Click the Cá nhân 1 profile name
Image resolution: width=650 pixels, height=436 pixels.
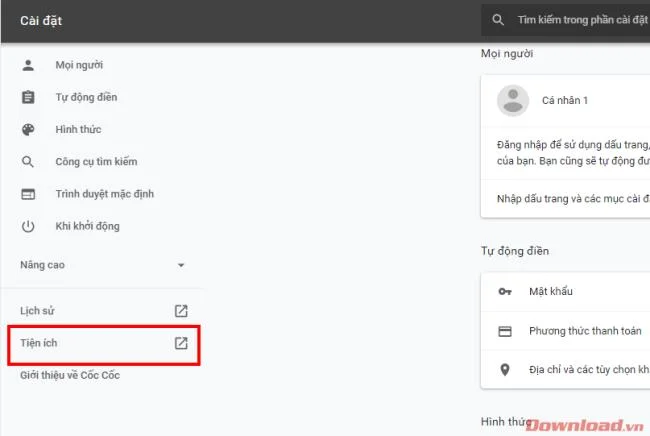565,100
